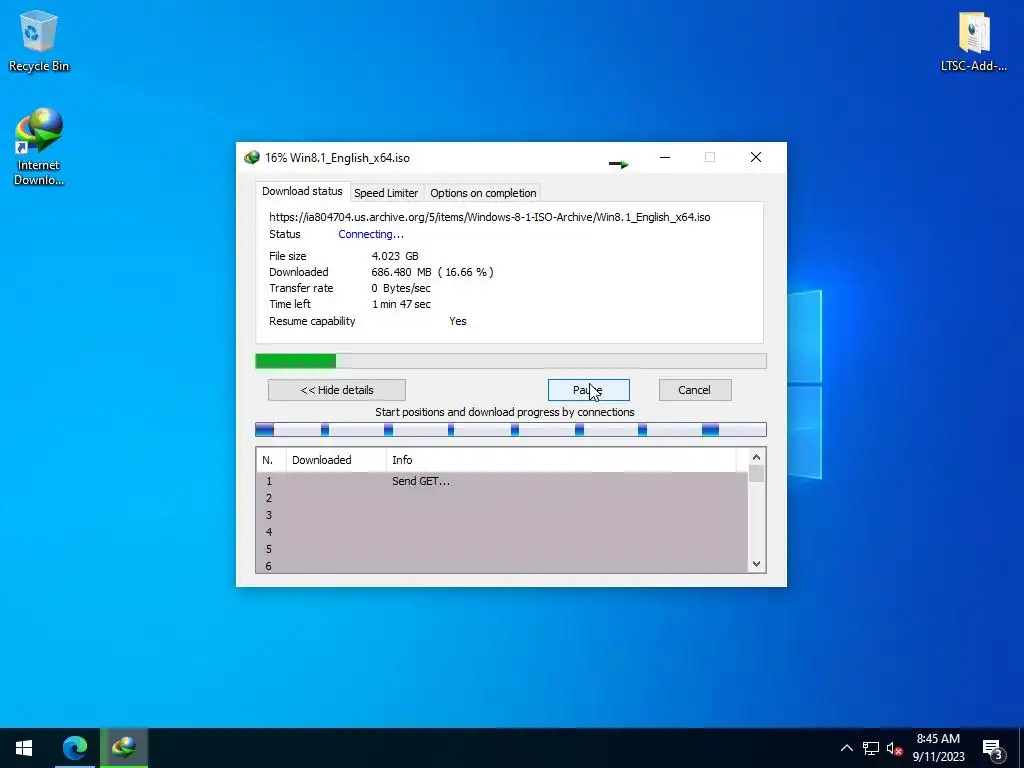The height and width of the screenshot is (768, 1024).
Task: Click the muted volume tray icon
Action: (894, 748)
